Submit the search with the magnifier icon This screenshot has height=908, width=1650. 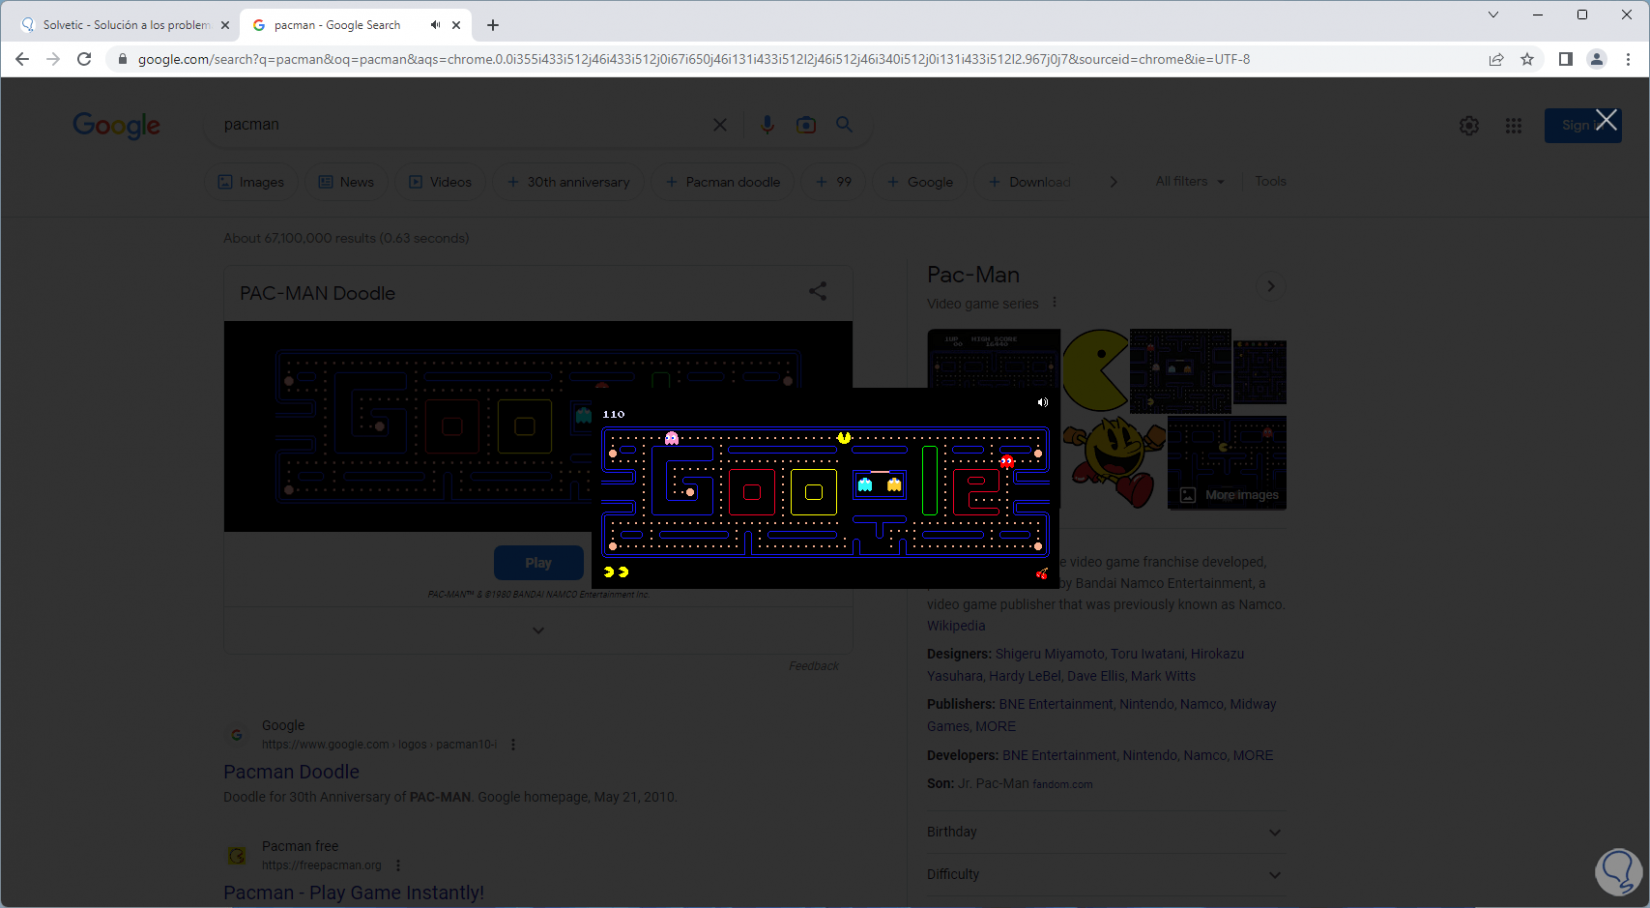click(x=845, y=125)
